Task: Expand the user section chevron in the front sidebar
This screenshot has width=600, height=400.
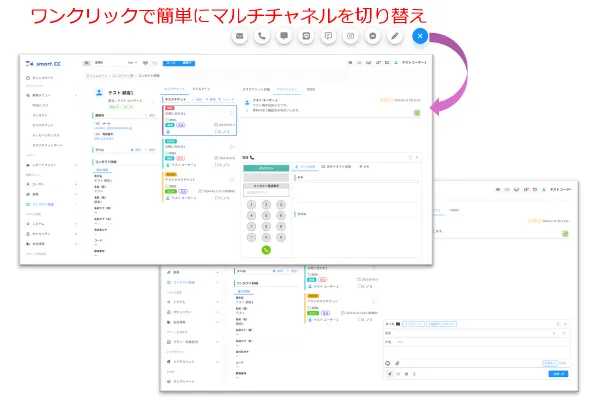Action: [76, 184]
